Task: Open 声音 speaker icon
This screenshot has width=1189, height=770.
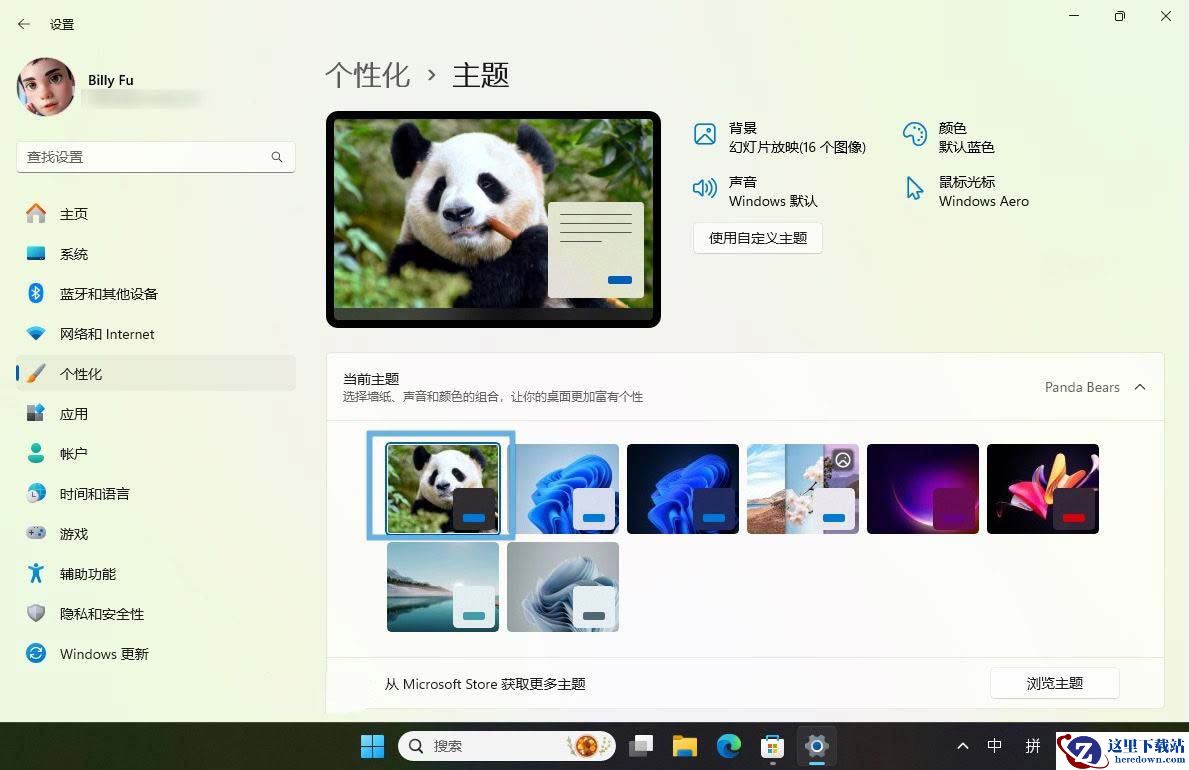Action: point(704,188)
